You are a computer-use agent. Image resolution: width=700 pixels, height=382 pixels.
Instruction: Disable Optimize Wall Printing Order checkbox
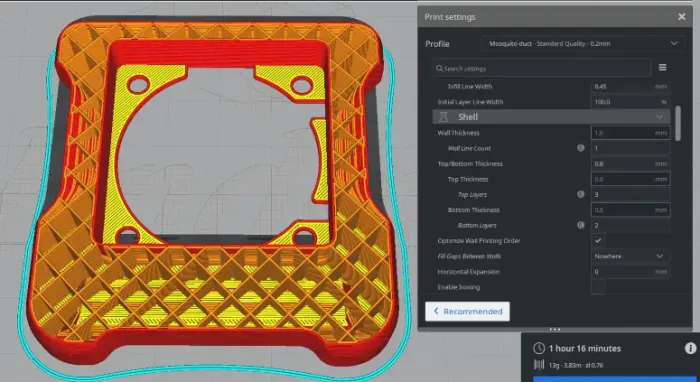point(598,241)
